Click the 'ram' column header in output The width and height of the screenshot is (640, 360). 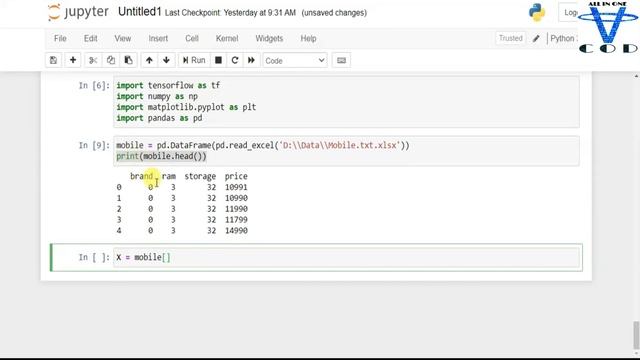pos(169,176)
